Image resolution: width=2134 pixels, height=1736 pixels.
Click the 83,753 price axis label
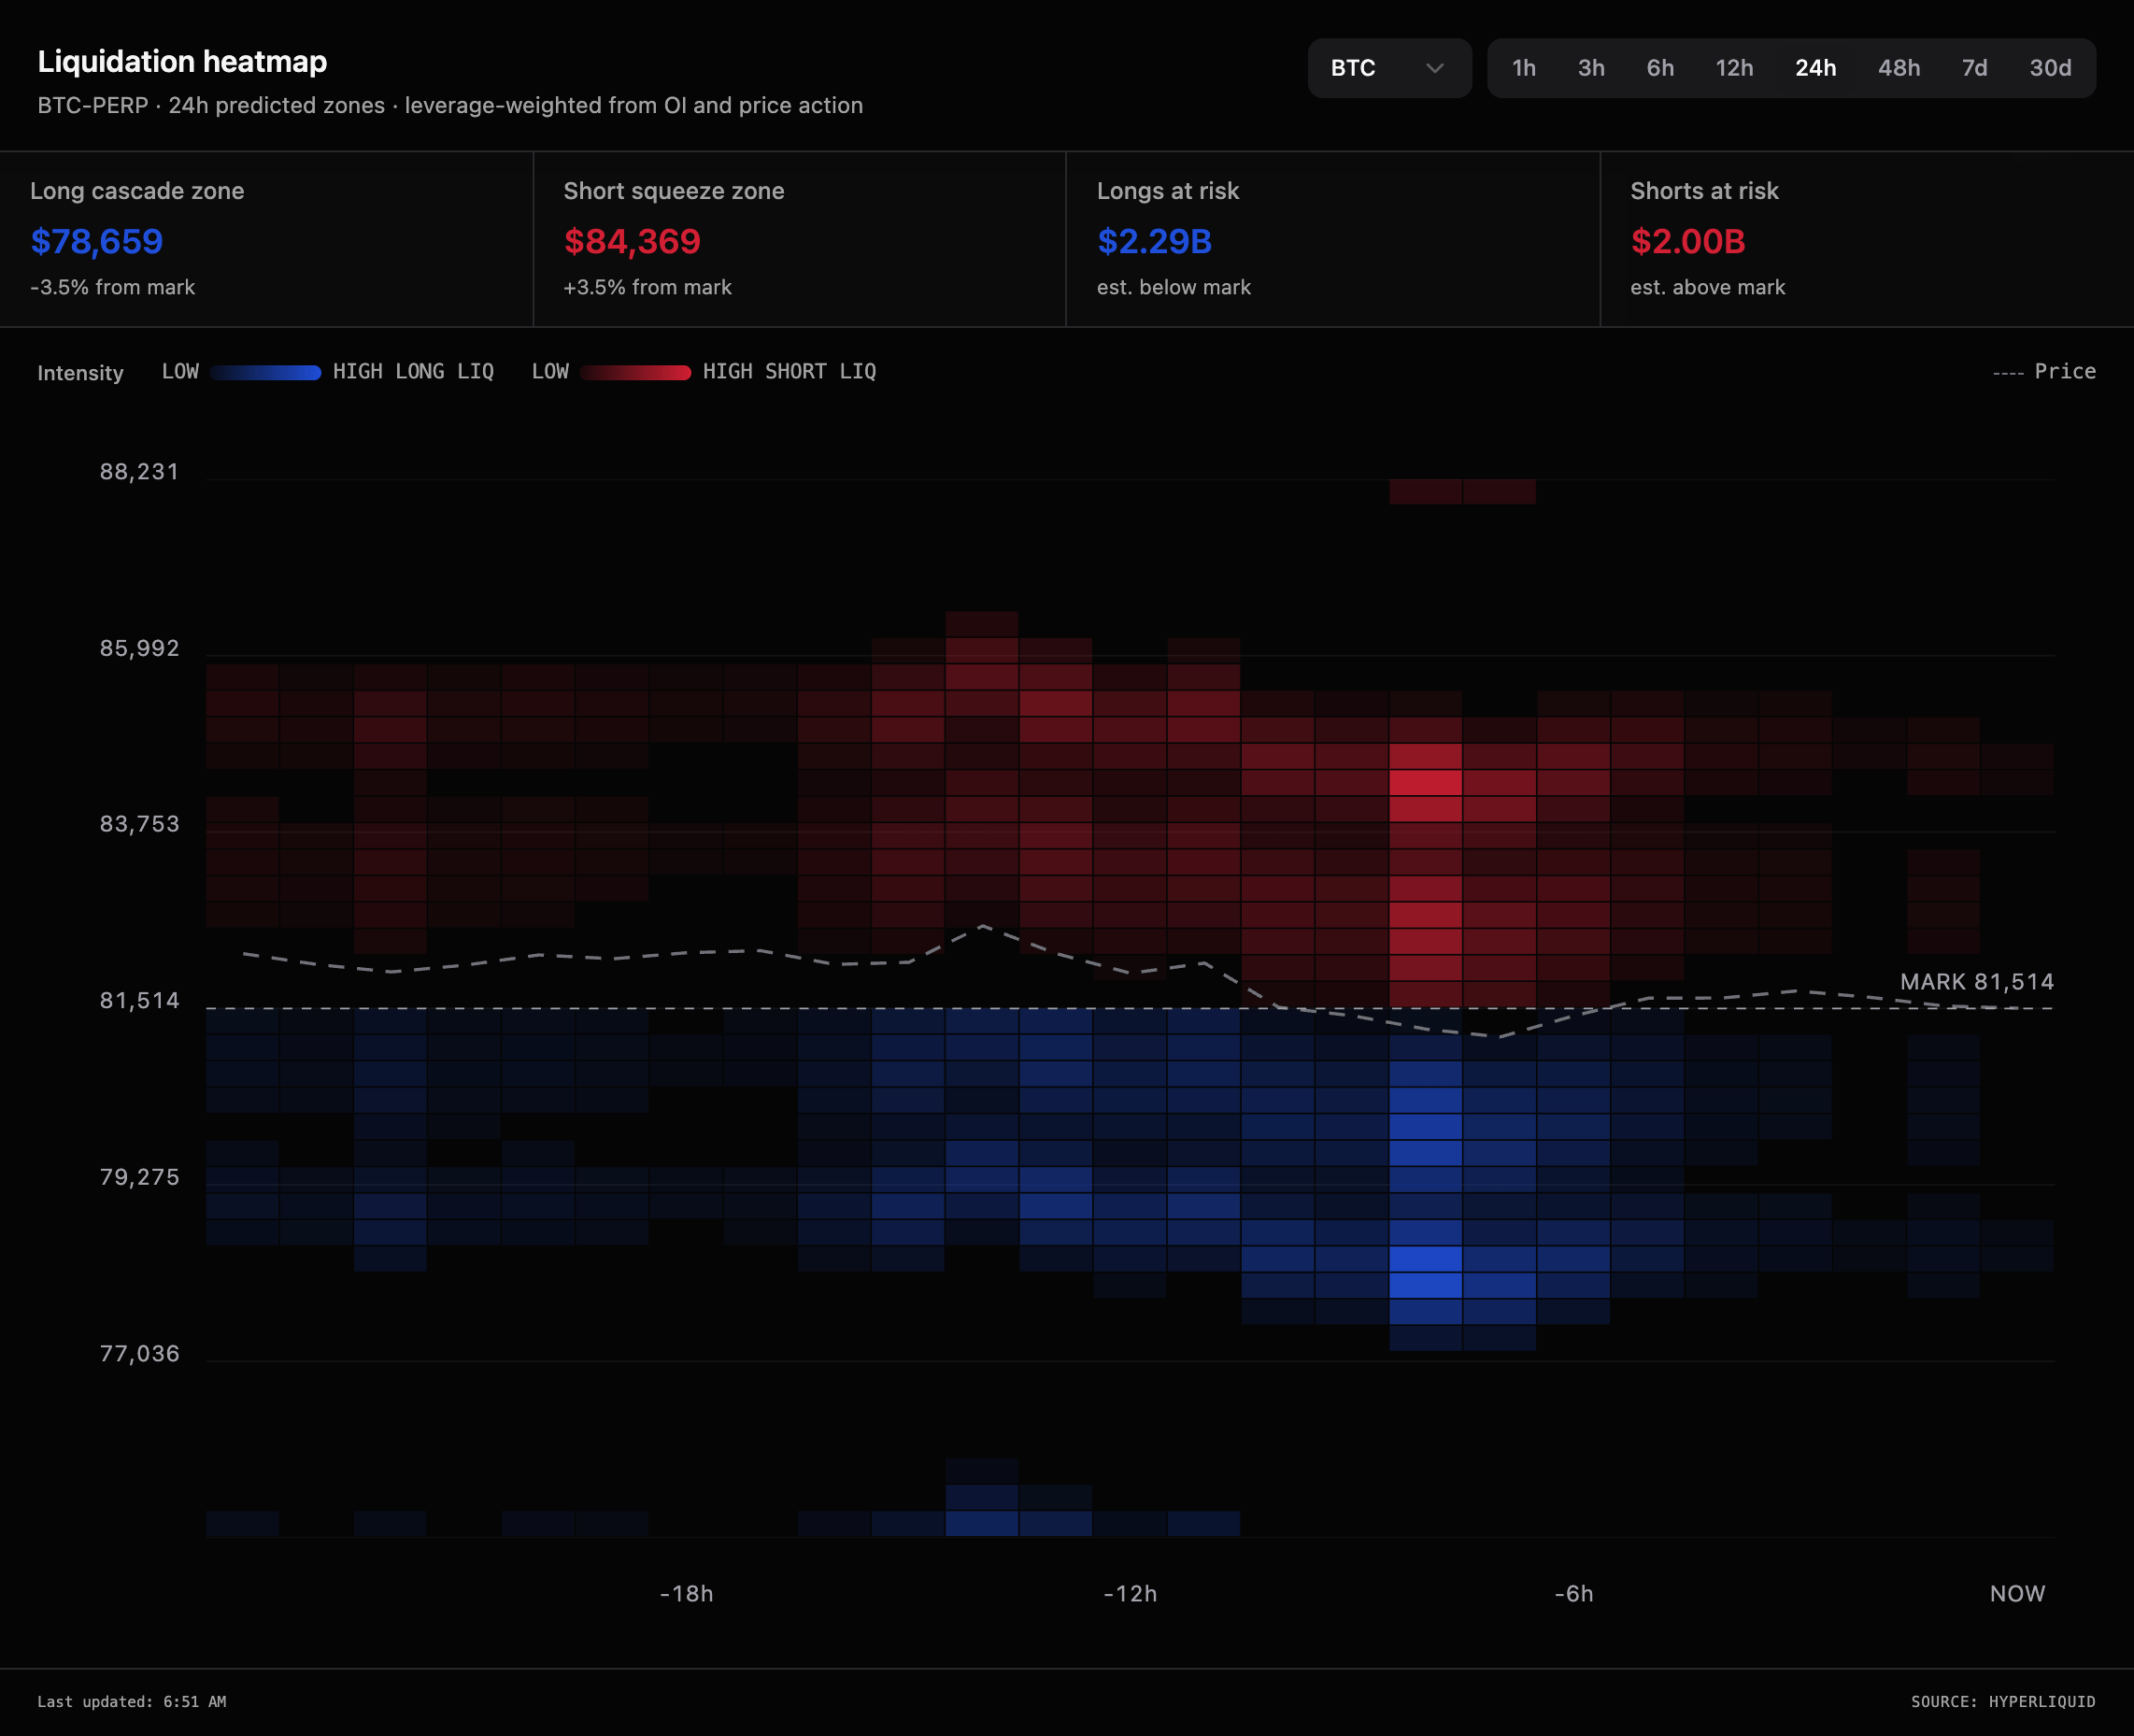click(x=139, y=824)
